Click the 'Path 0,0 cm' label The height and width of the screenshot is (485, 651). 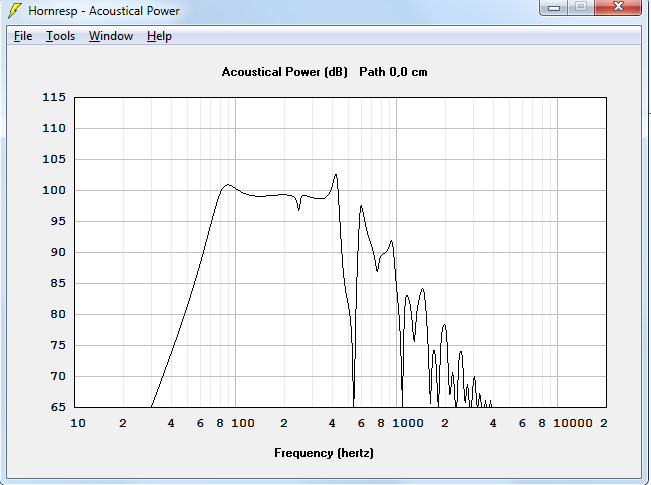[x=393, y=72]
